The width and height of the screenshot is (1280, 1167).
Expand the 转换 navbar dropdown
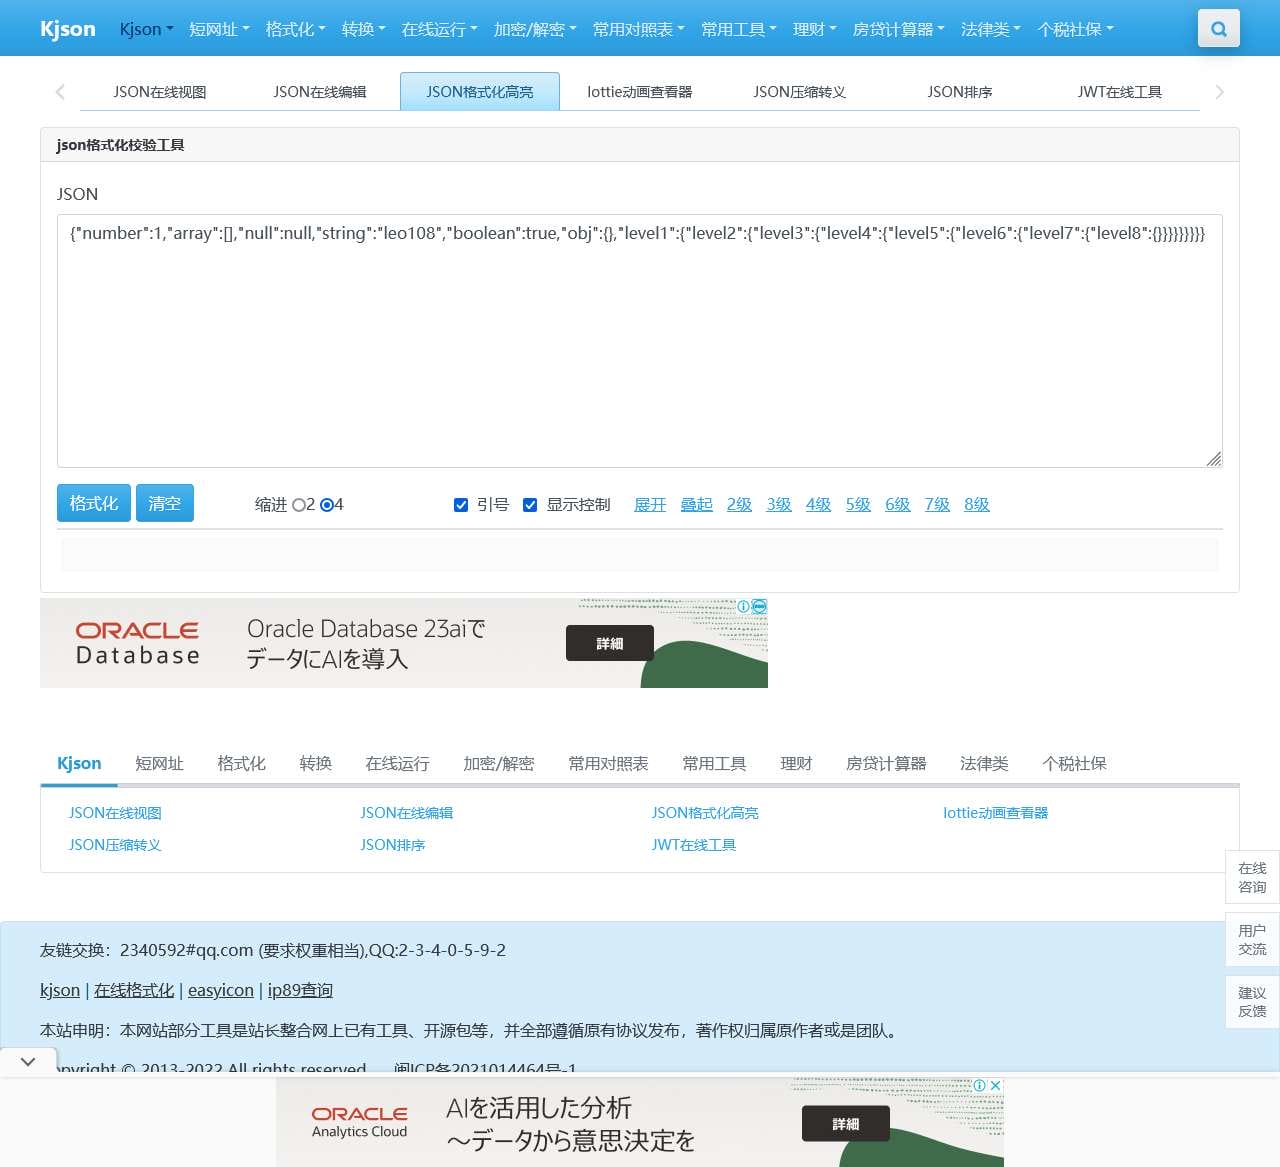(x=363, y=29)
